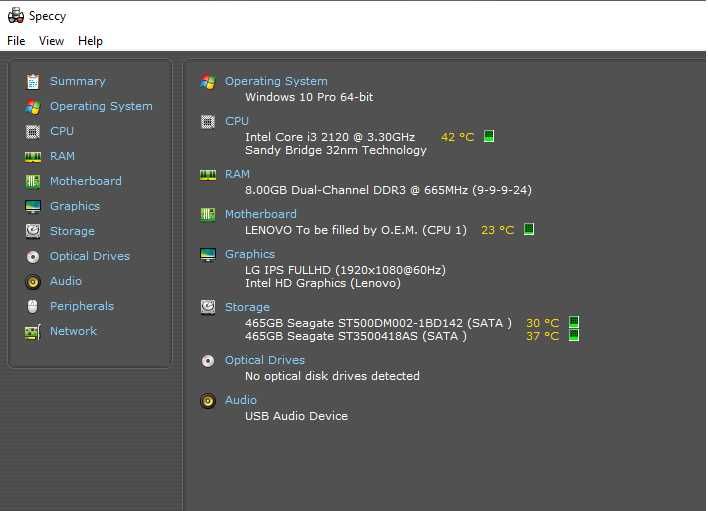Click 'Intel Core i3 2120 @ 3.30GHz' text

point(330,137)
